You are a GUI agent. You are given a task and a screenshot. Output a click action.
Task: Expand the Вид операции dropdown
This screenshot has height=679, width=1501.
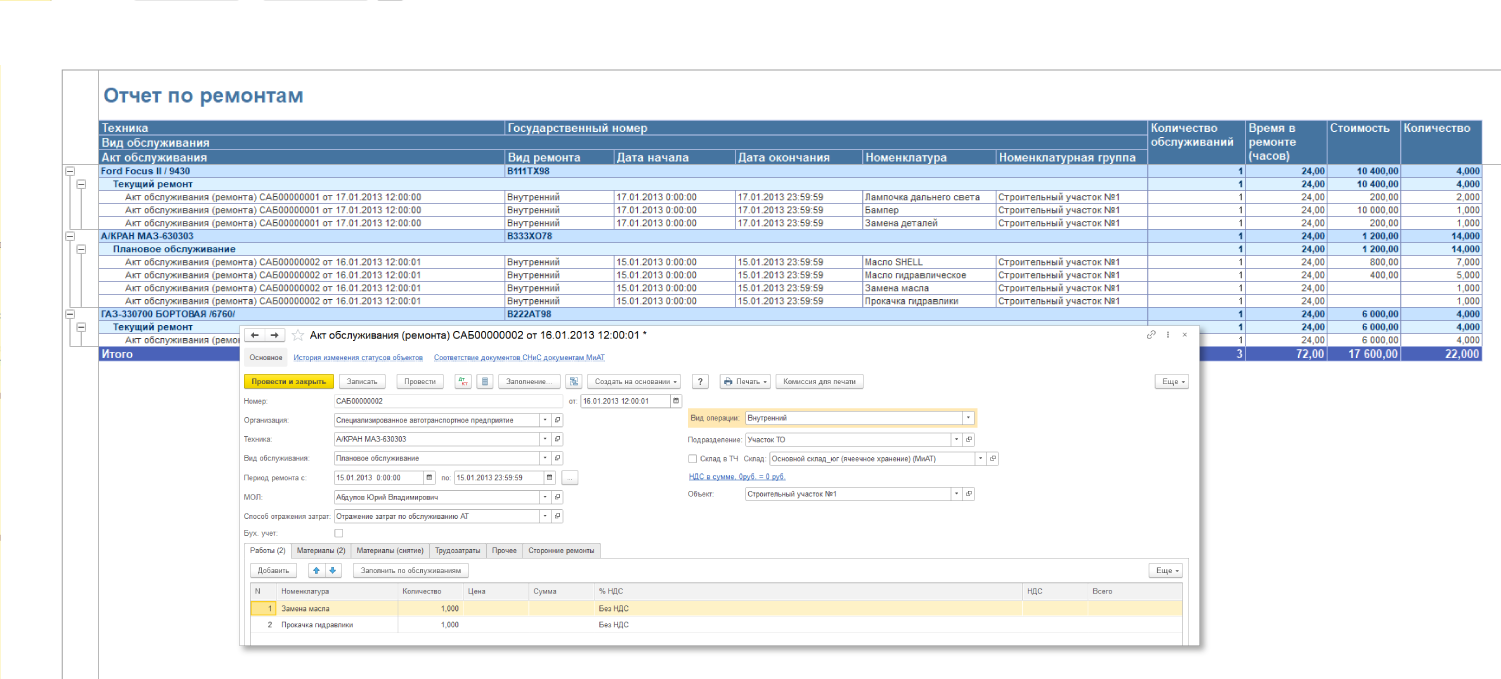968,419
